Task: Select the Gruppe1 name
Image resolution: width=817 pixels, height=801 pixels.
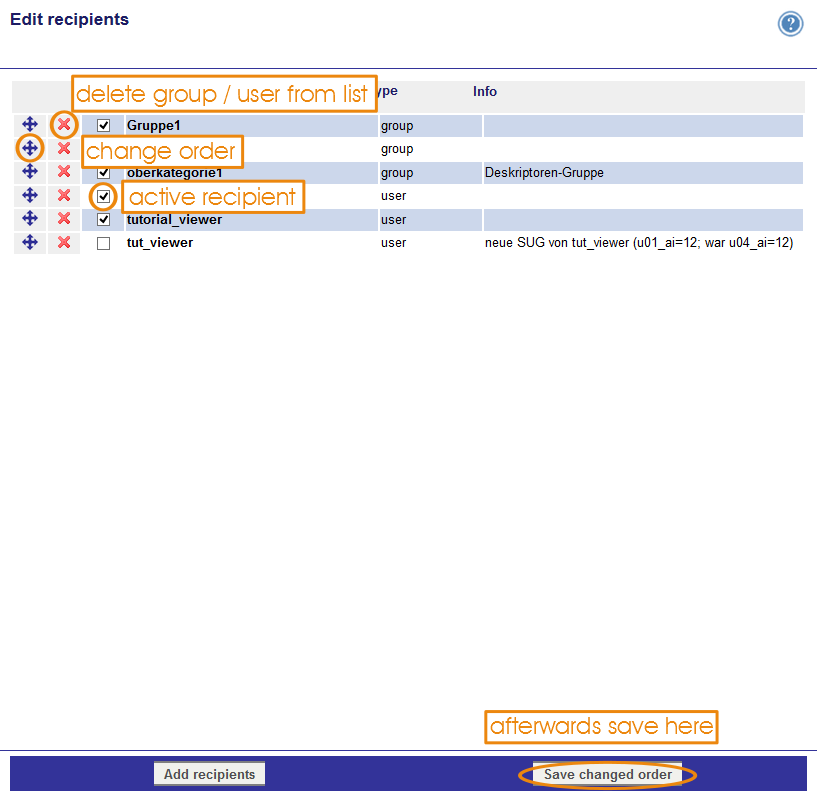Action: point(154,126)
